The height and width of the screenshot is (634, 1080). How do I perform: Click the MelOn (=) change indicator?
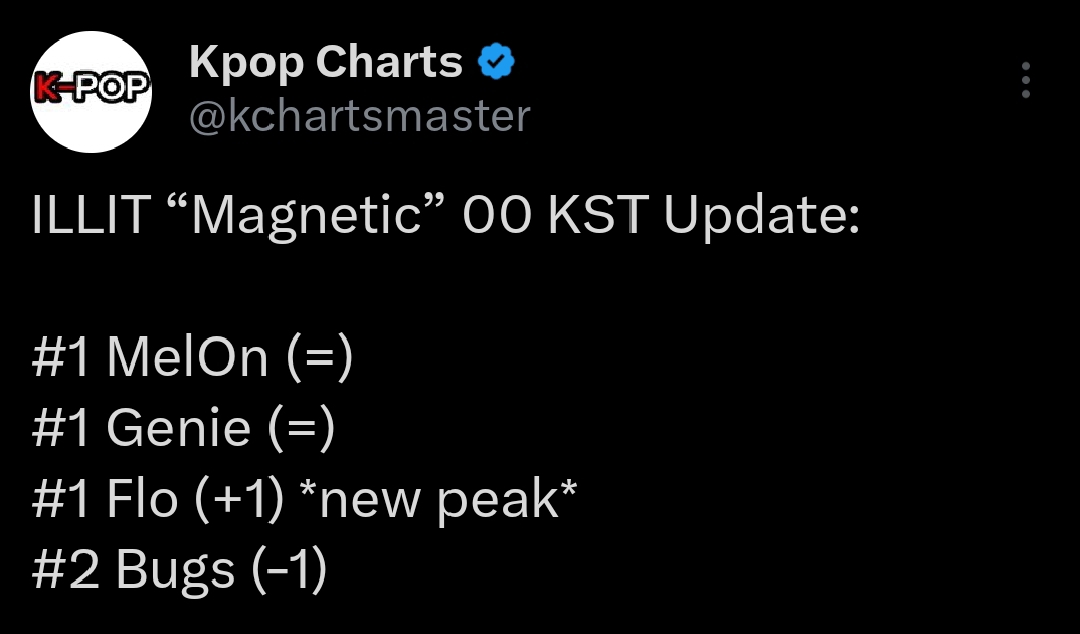(x=320, y=357)
